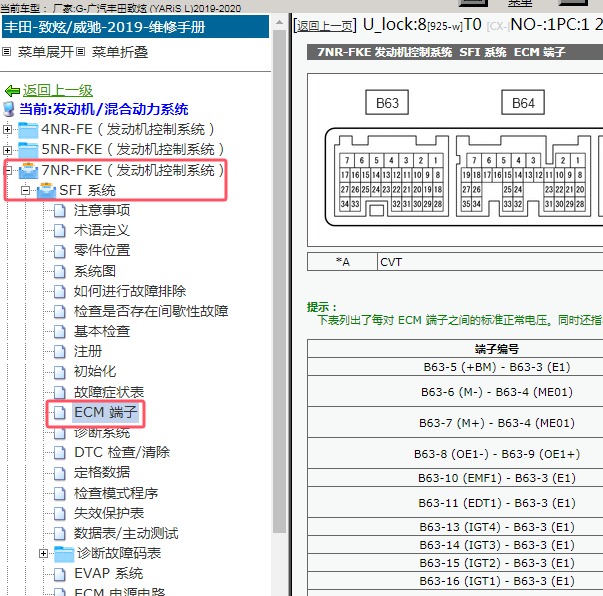This screenshot has height=596, width=603.
Task: Click the B63 connector label box
Action: (x=387, y=103)
